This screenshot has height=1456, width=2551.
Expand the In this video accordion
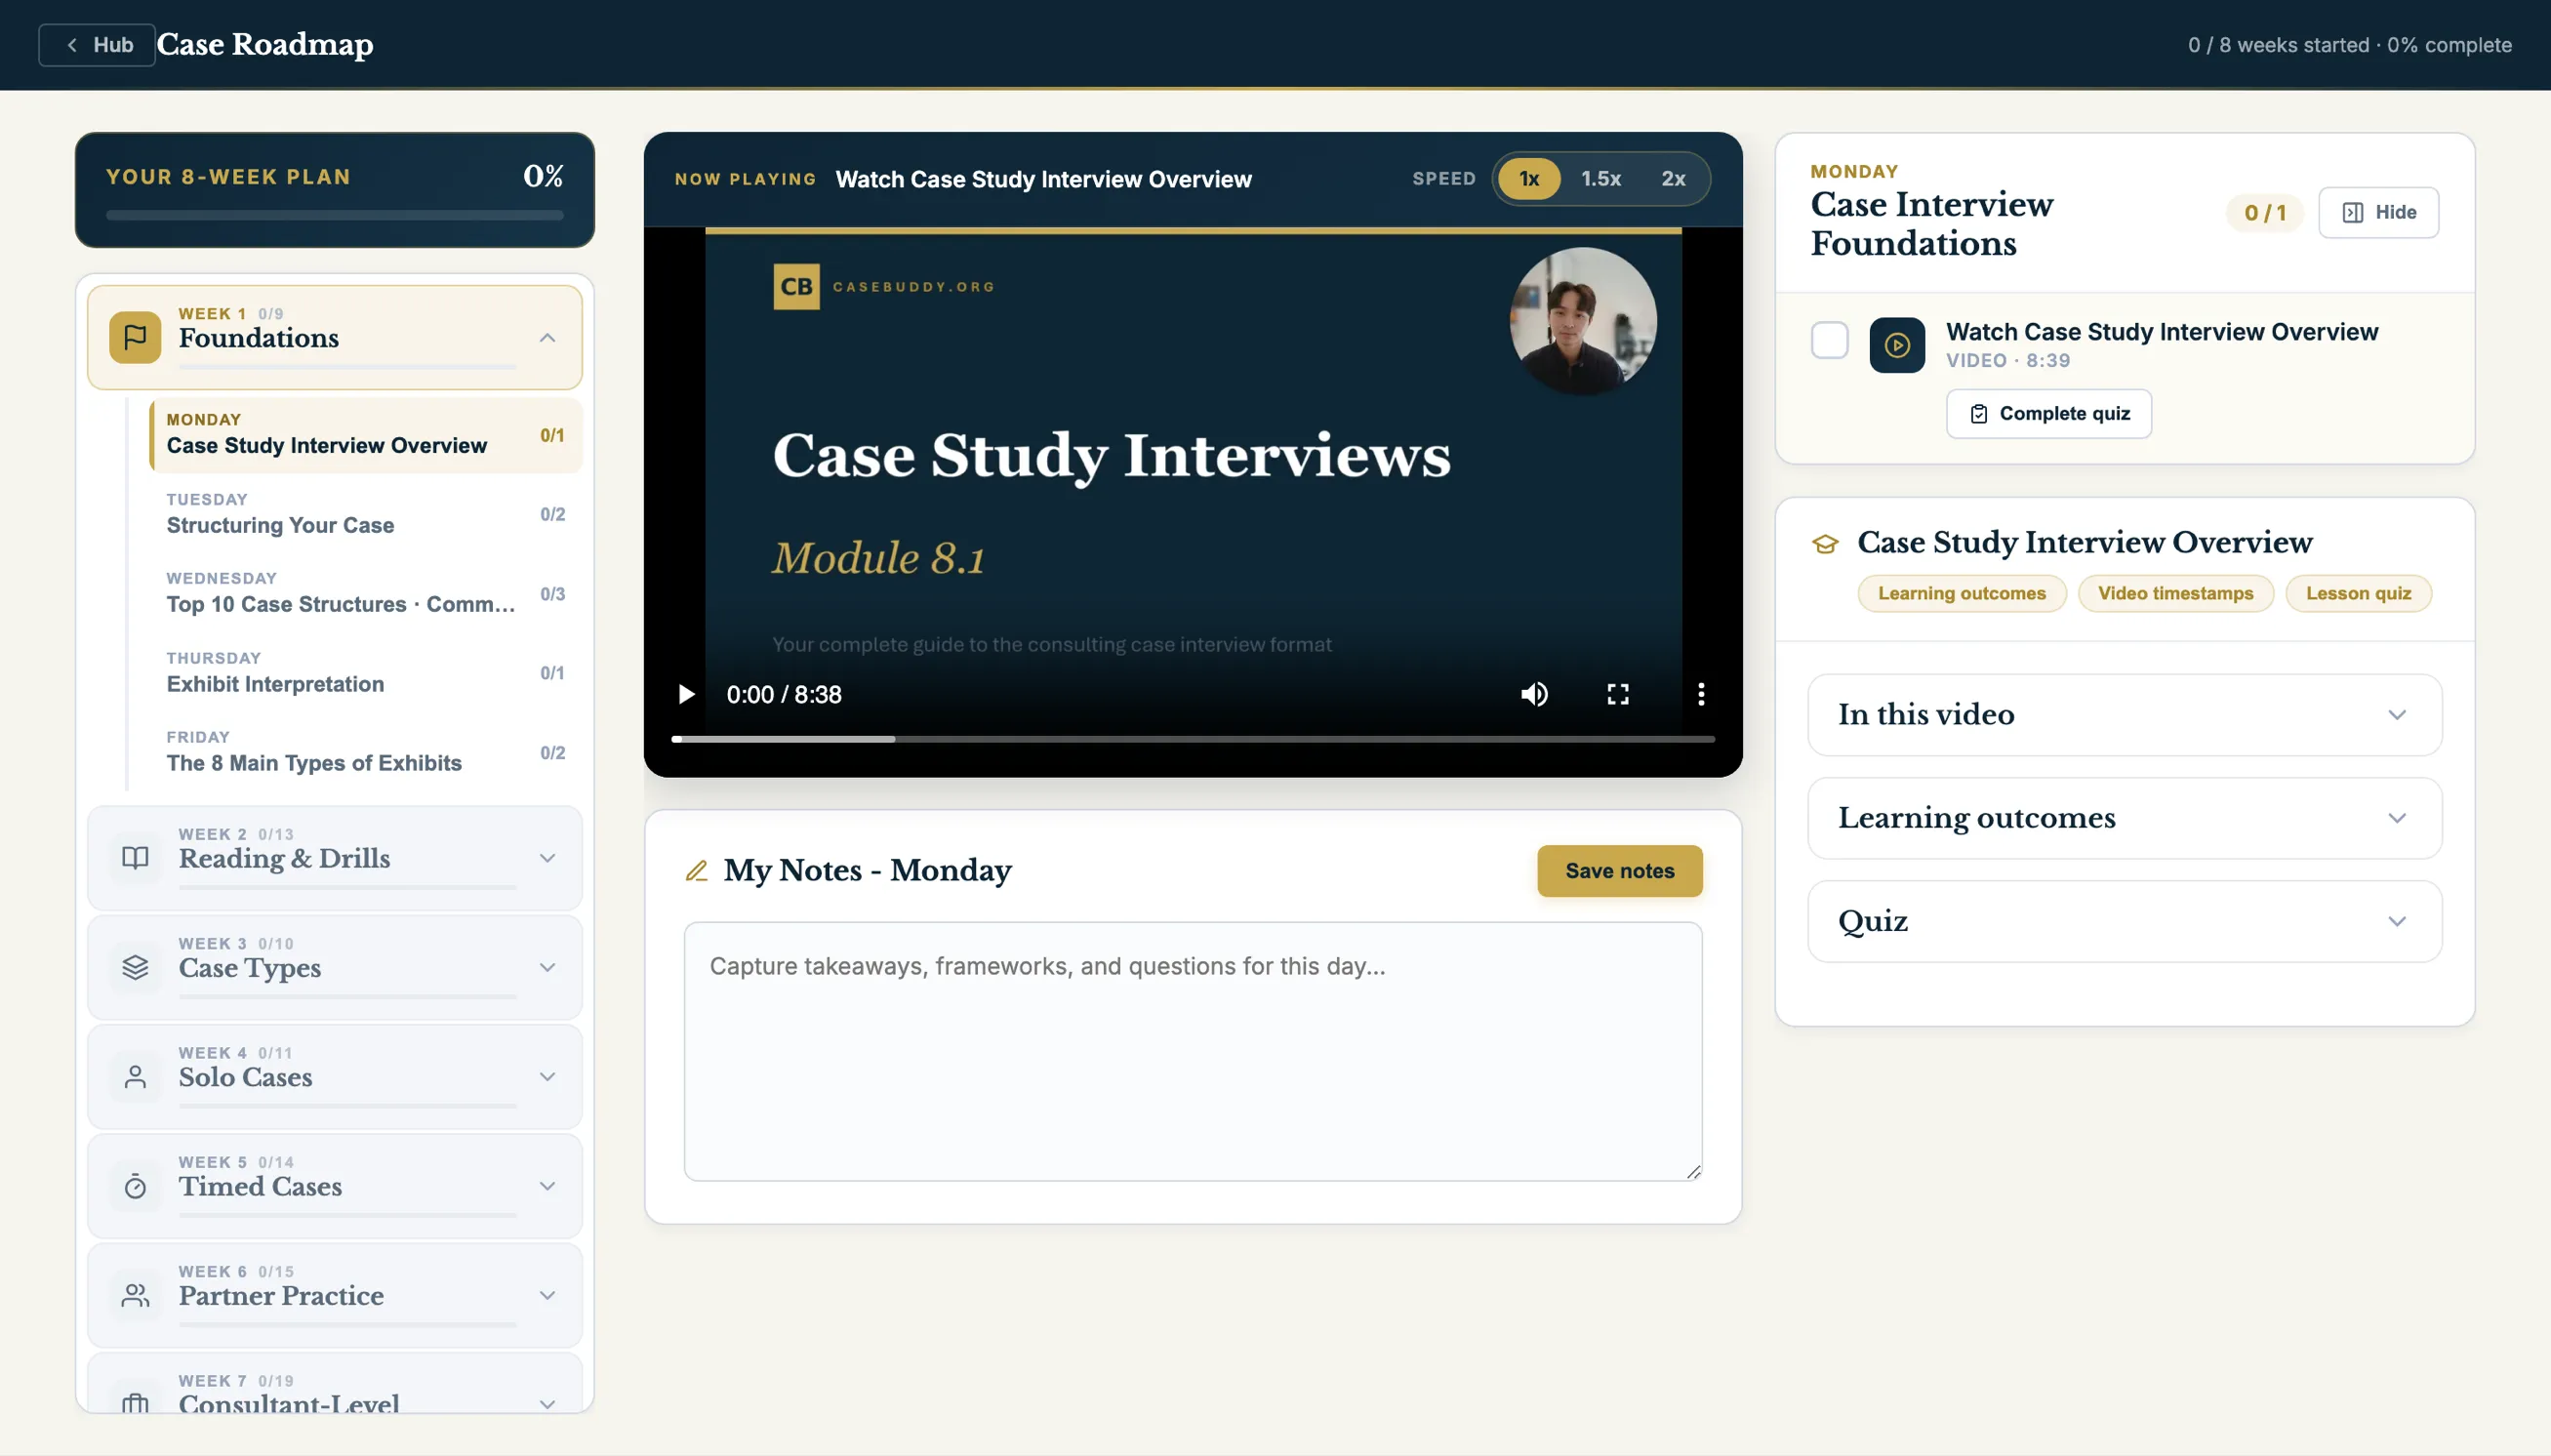2124,715
